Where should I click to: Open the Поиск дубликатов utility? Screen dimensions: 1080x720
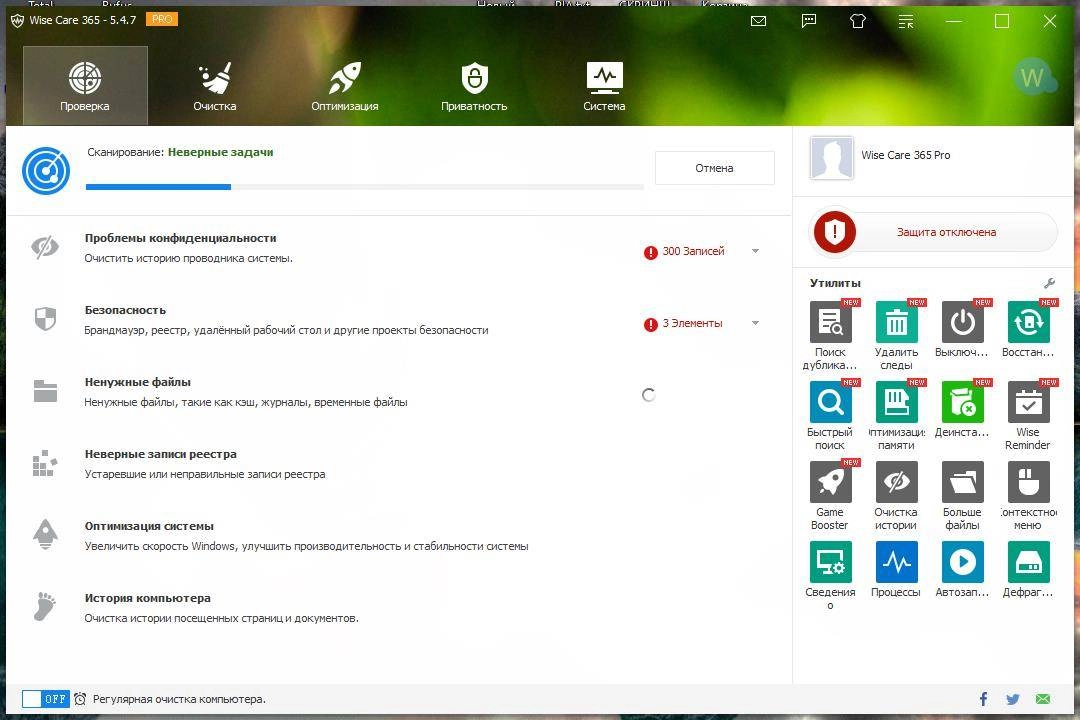[830, 322]
